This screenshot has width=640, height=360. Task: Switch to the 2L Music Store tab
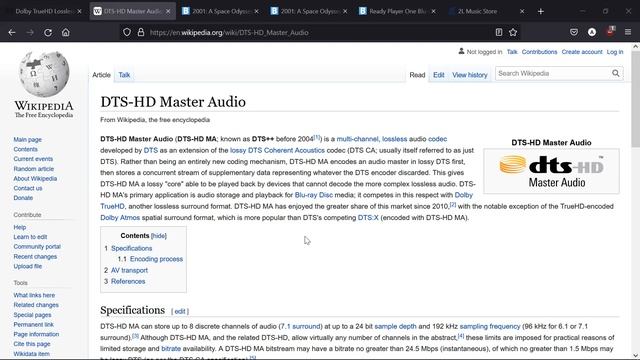[x=478, y=11]
